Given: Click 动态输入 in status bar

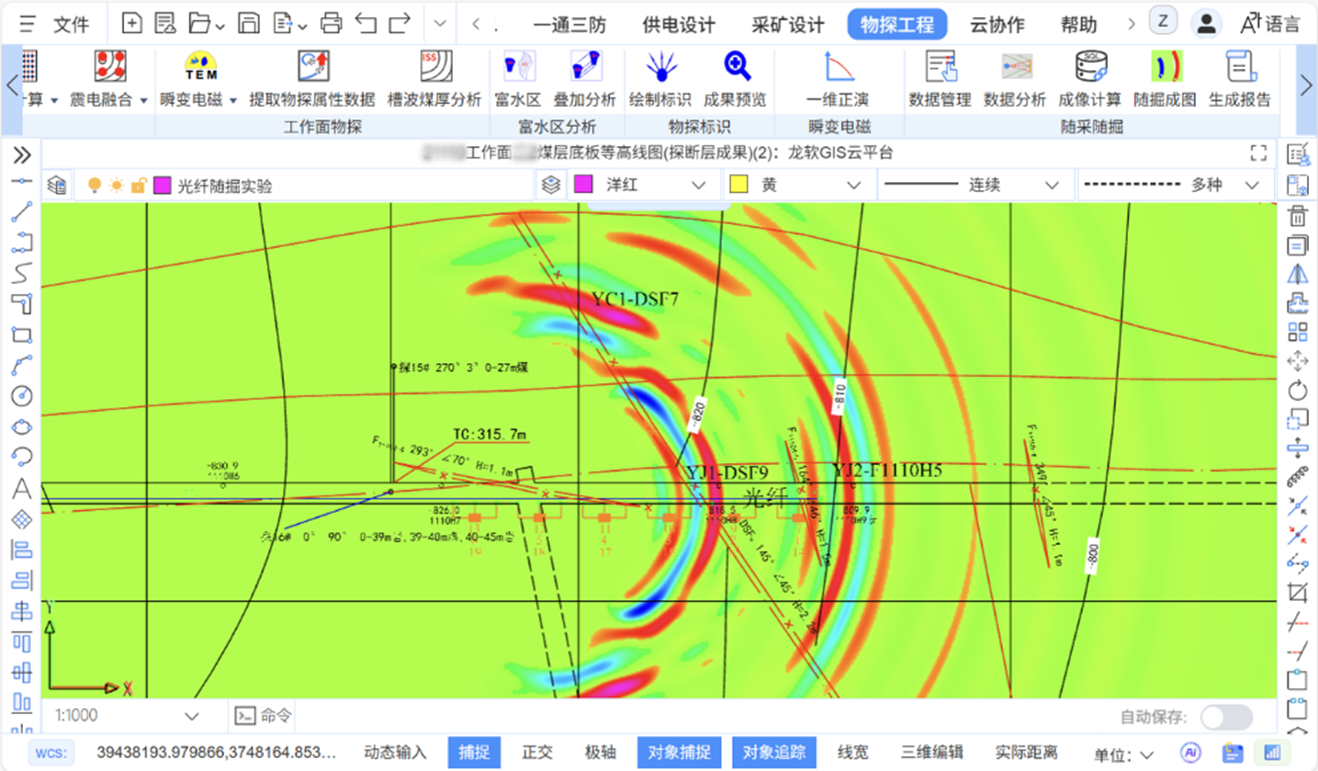Looking at the screenshot, I should pyautogui.click(x=395, y=752).
